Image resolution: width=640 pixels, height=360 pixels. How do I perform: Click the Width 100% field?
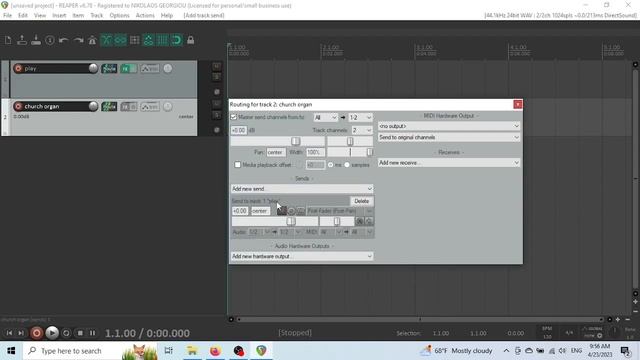click(x=315, y=152)
